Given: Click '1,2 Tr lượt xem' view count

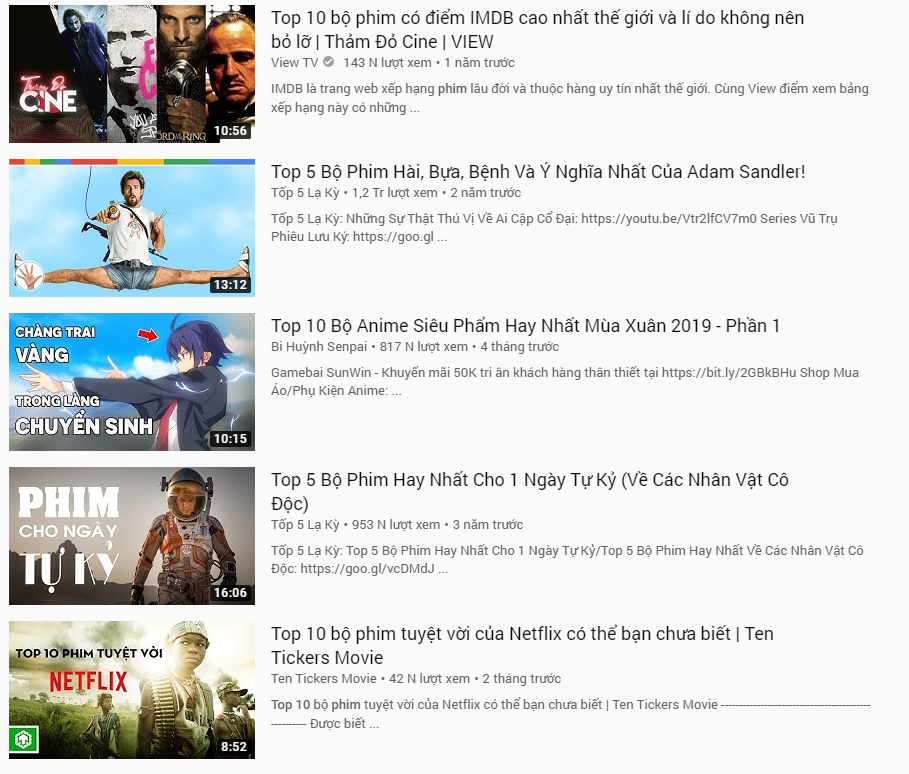Looking at the screenshot, I should (395, 192).
